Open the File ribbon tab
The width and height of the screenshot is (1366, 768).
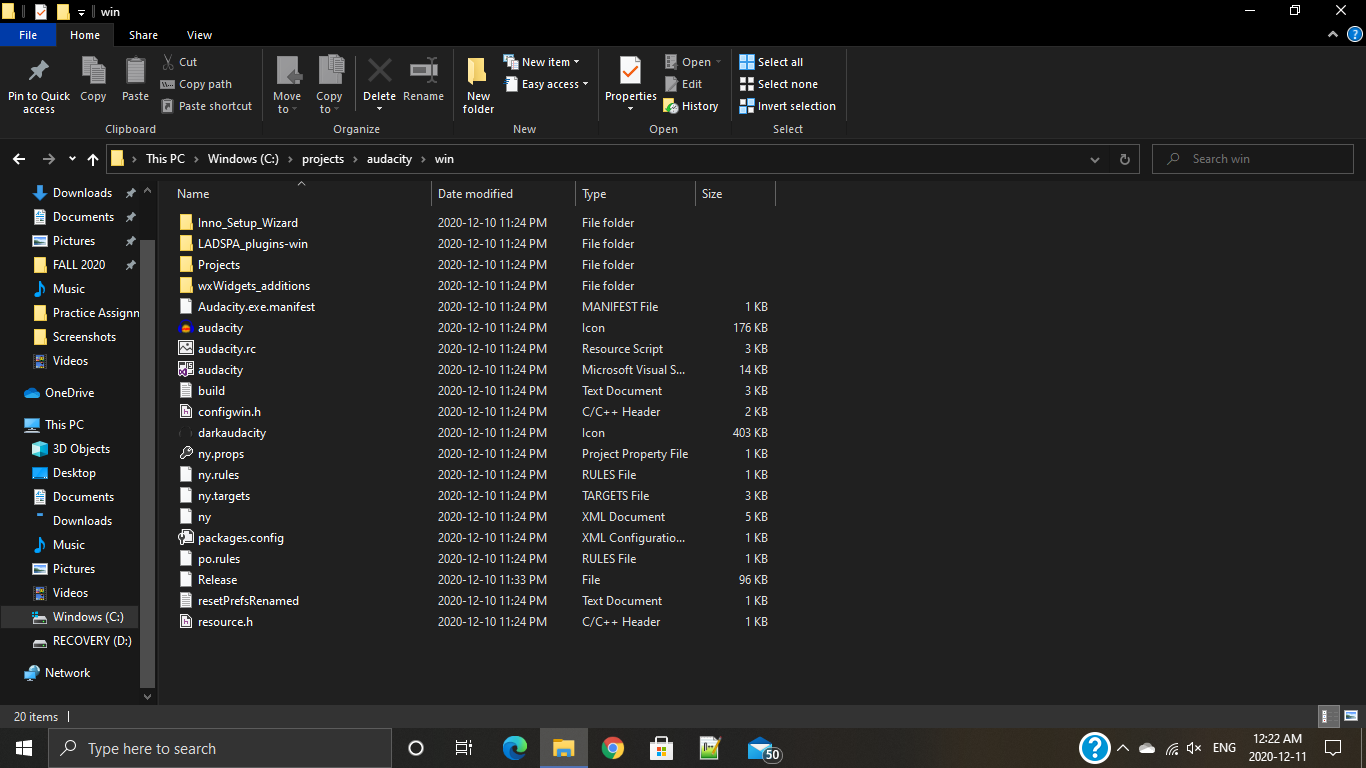[x=28, y=35]
